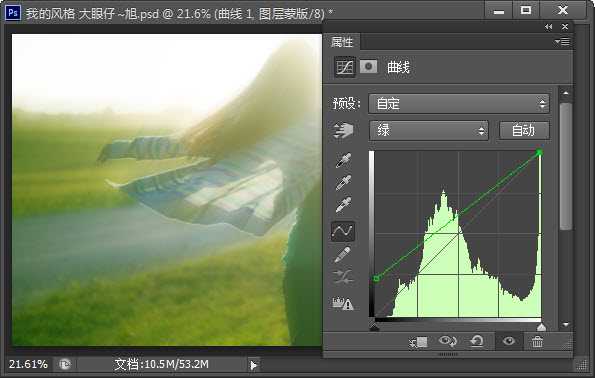Image resolution: width=595 pixels, height=378 pixels.
Task: Open the status bar info arrow menu
Action: point(253,365)
